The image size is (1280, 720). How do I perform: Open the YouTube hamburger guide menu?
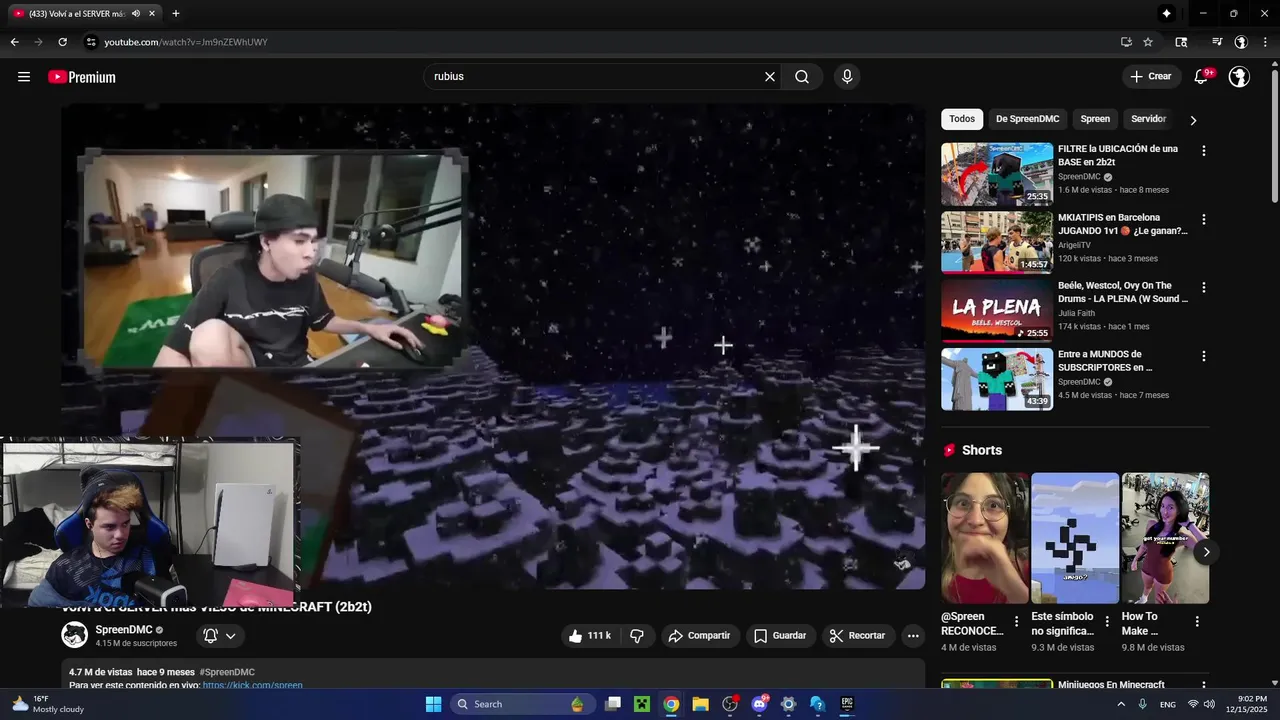24,77
